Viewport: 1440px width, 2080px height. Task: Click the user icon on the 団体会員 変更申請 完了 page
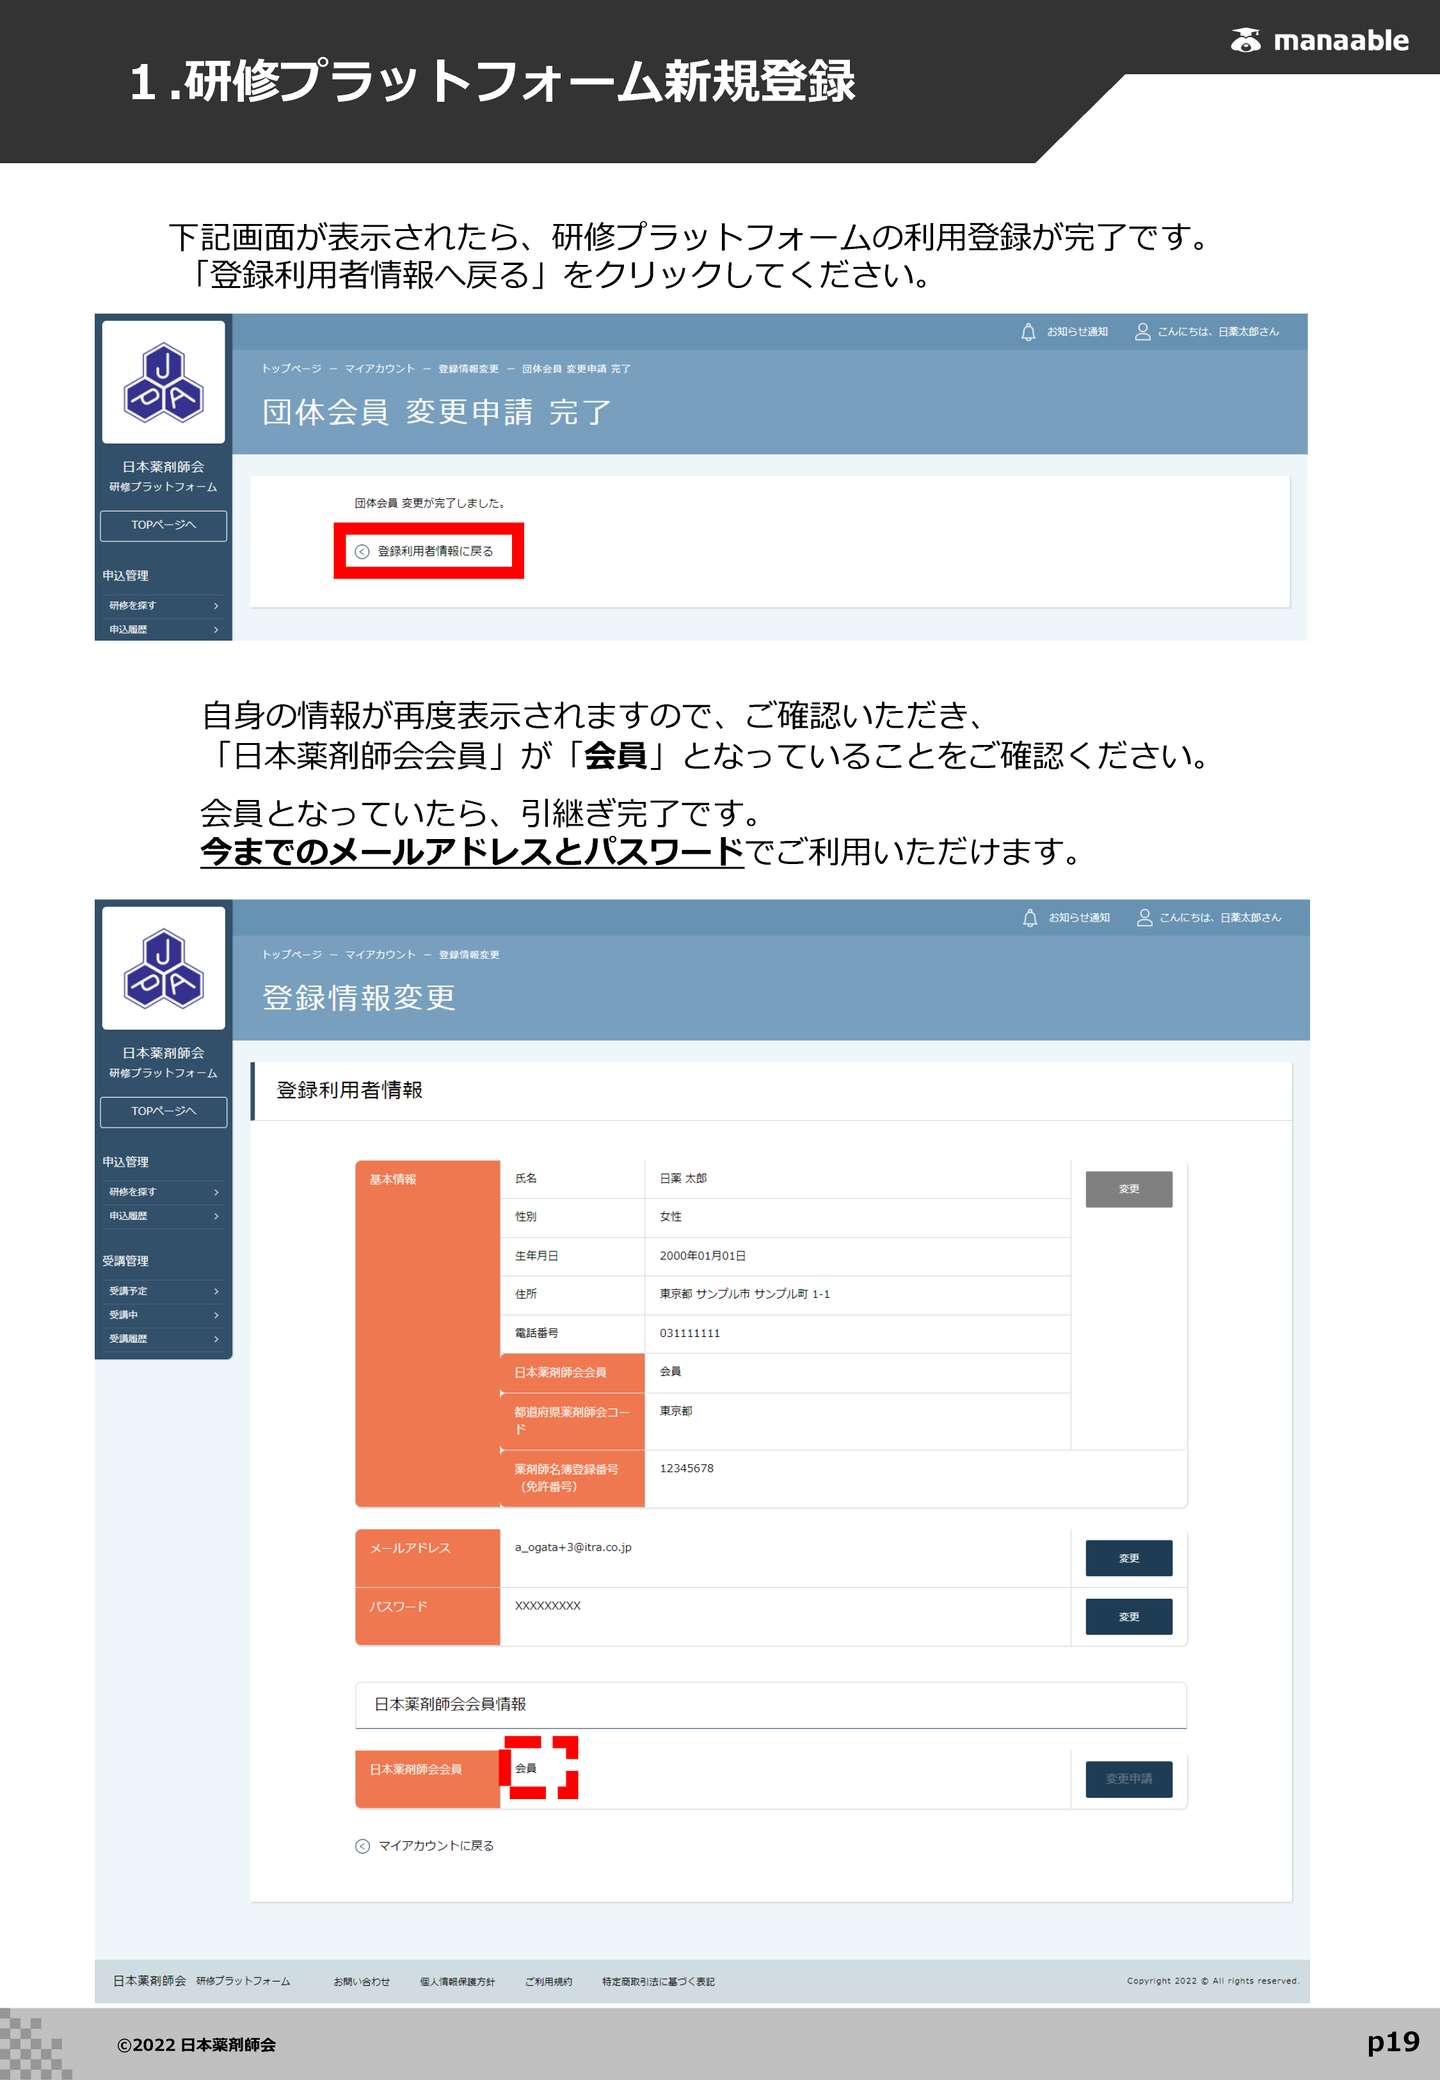[1142, 332]
